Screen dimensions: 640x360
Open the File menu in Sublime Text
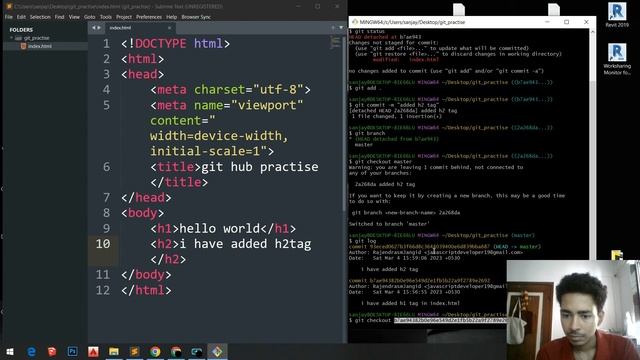[9, 17]
